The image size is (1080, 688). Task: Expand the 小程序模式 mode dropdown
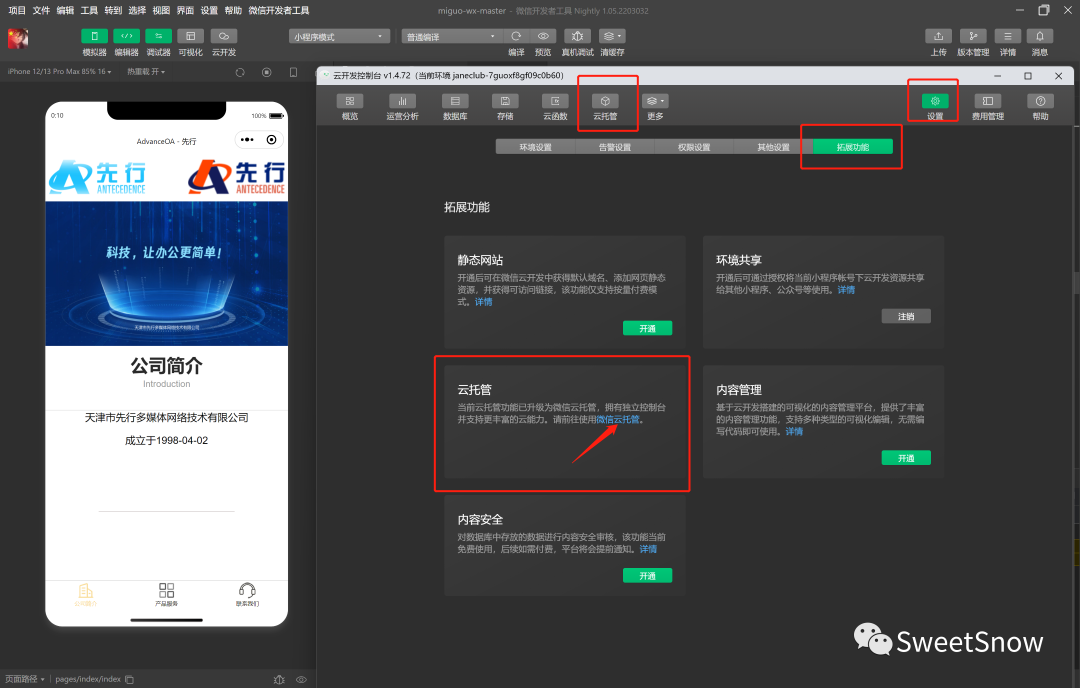pyautogui.click(x=339, y=37)
